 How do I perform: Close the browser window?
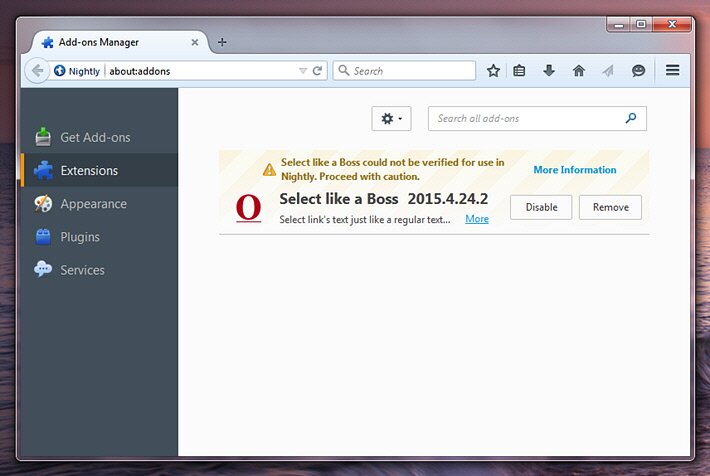[x=672, y=24]
